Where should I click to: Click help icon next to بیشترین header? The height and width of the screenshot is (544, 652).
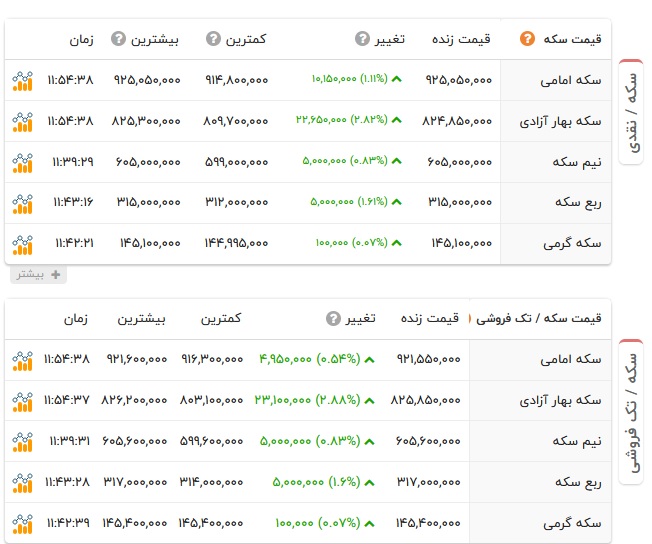tap(119, 39)
